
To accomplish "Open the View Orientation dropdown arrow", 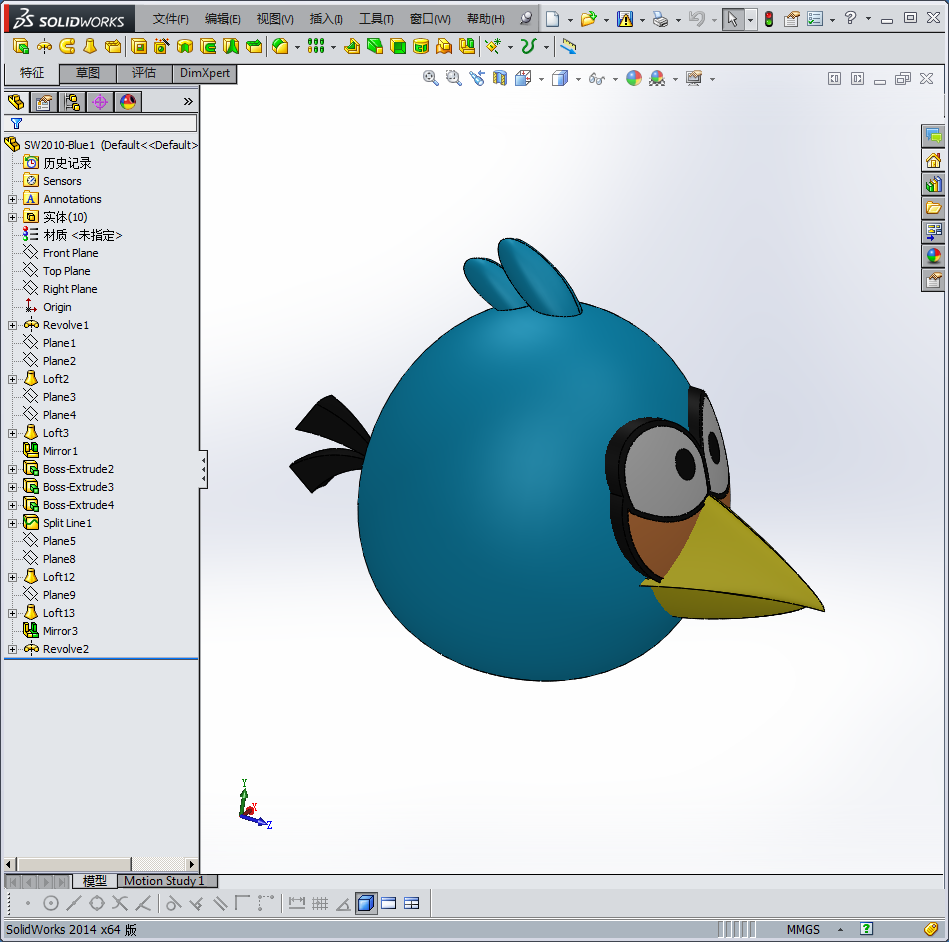I will 541,79.
